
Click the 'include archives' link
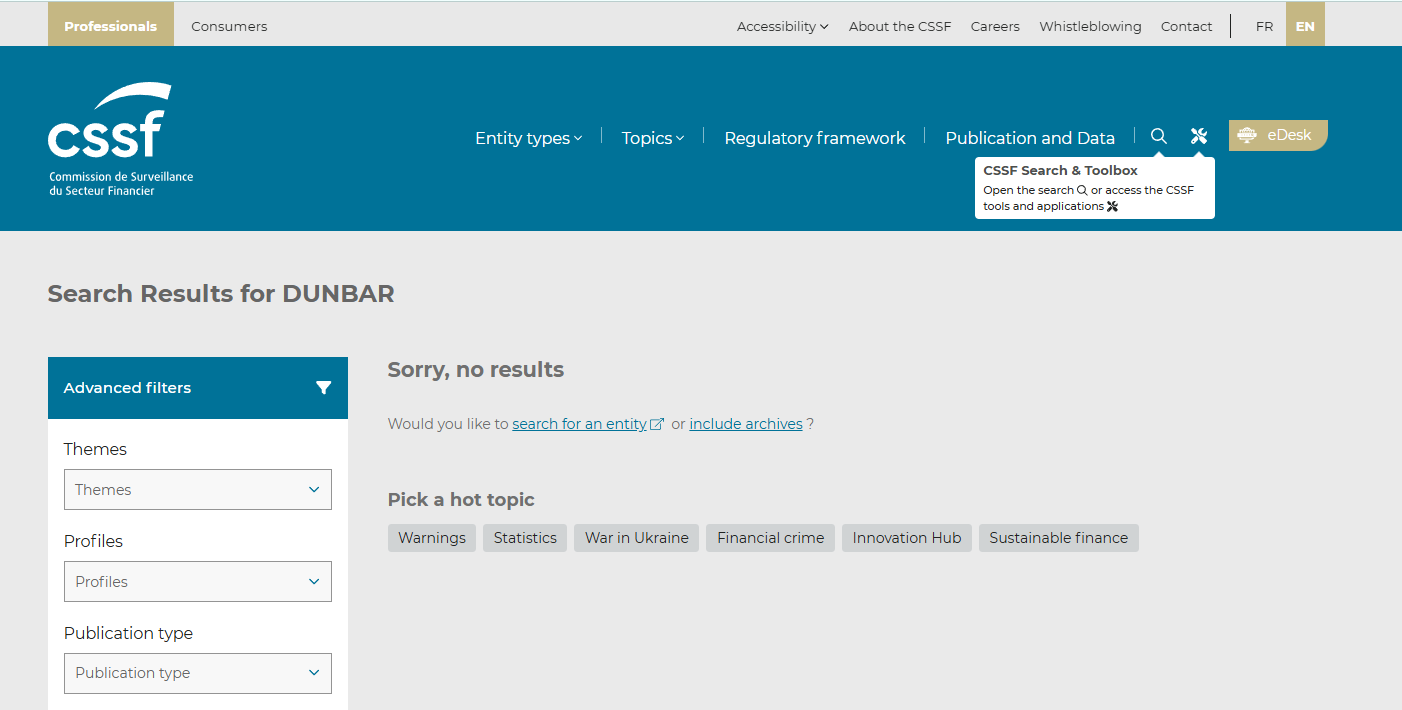pos(746,424)
